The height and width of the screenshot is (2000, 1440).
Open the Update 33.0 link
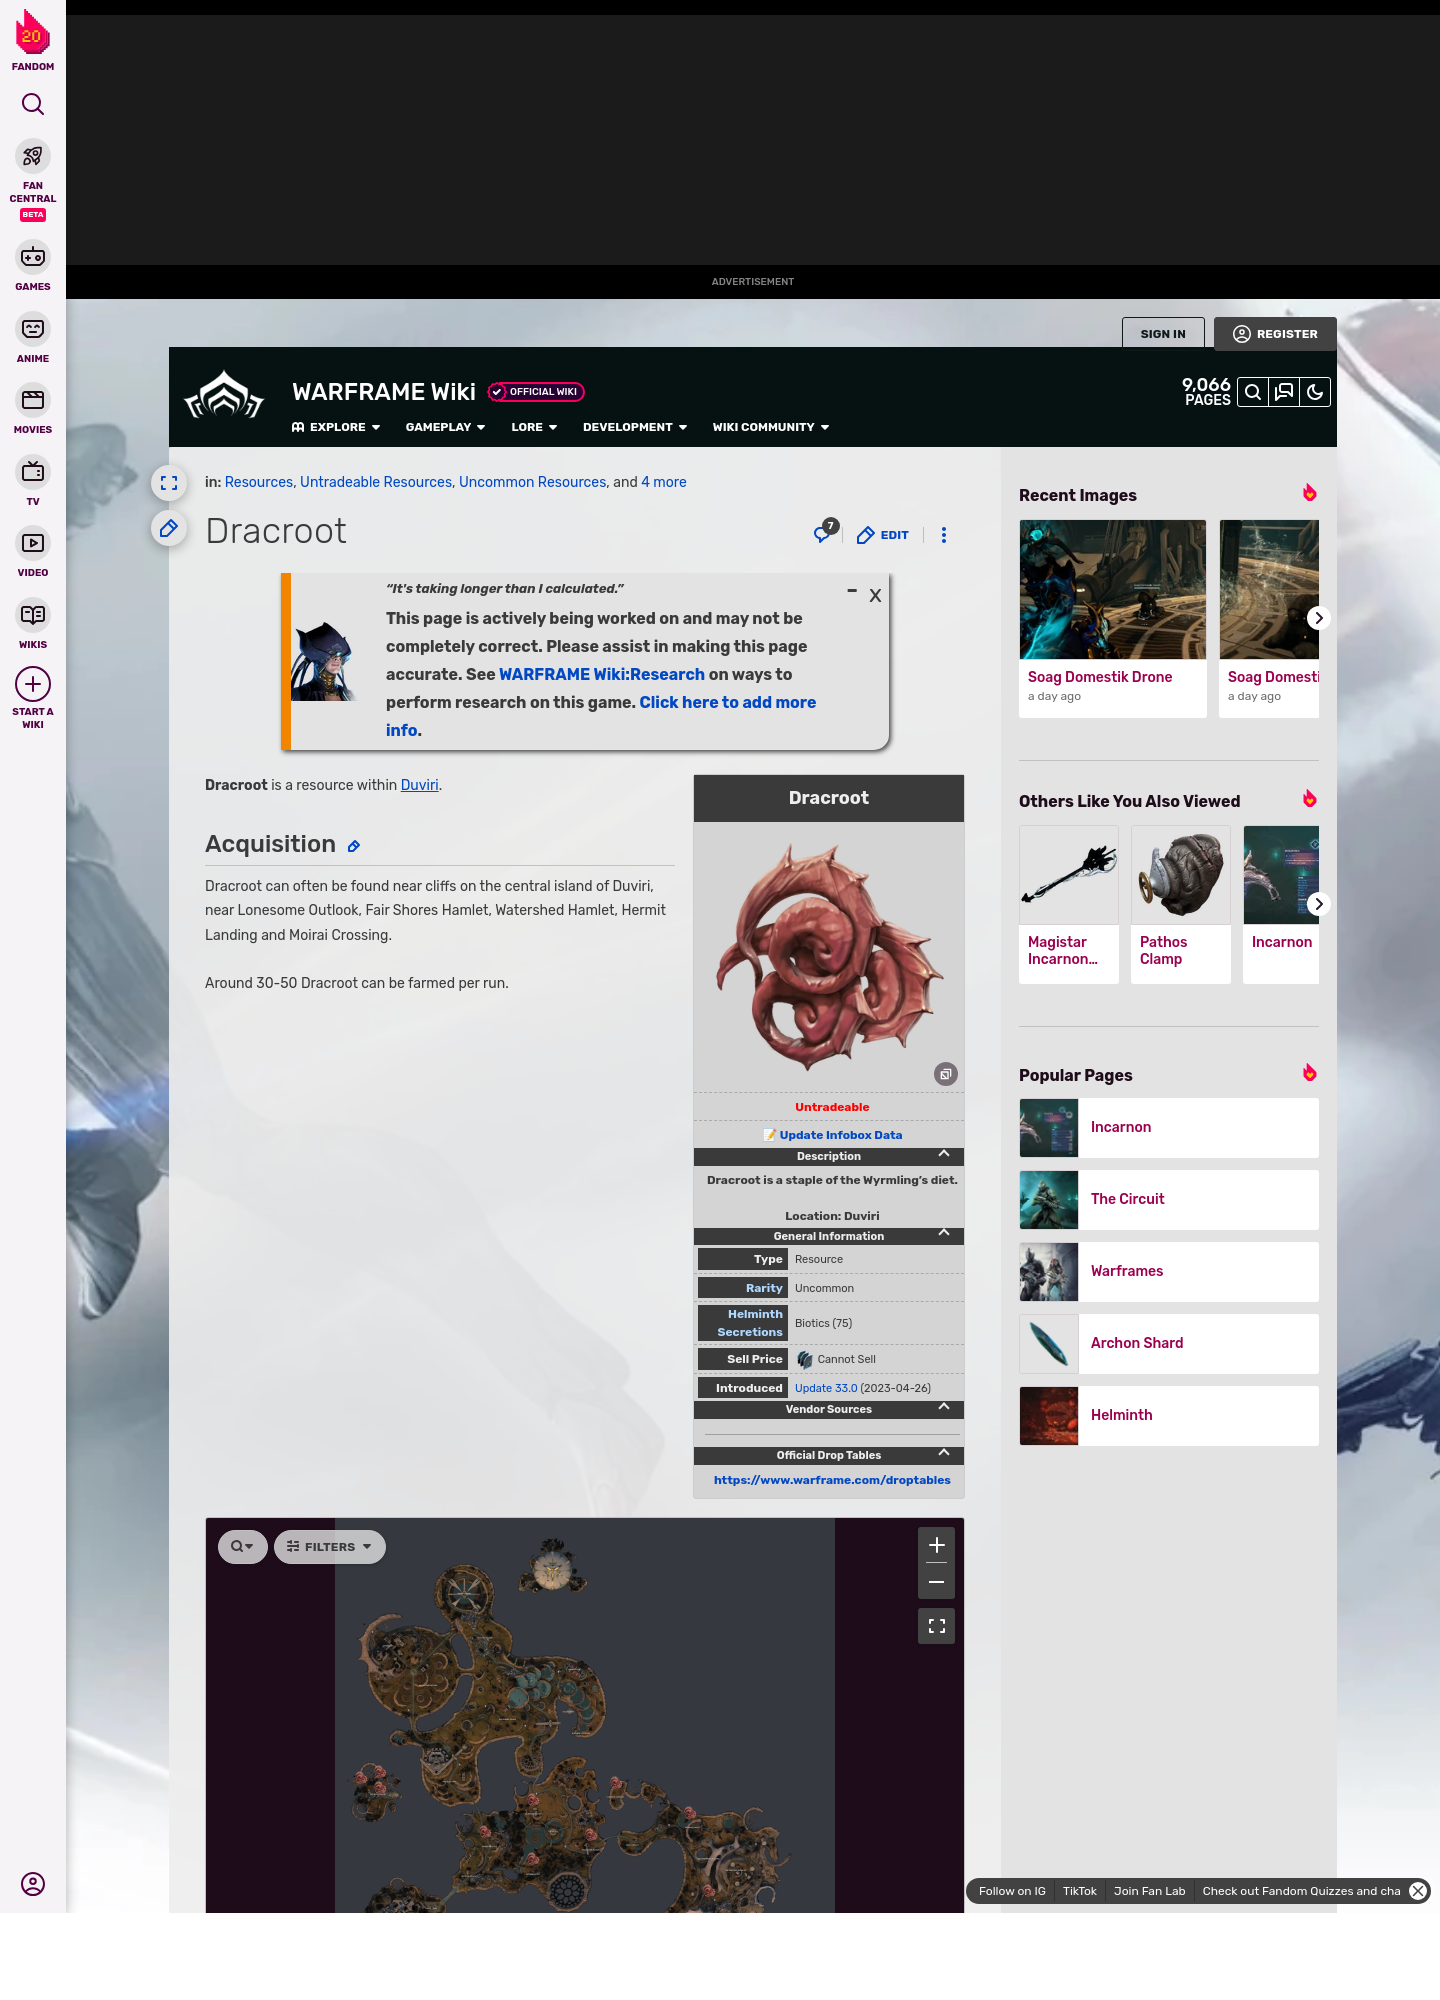pyautogui.click(x=826, y=1388)
